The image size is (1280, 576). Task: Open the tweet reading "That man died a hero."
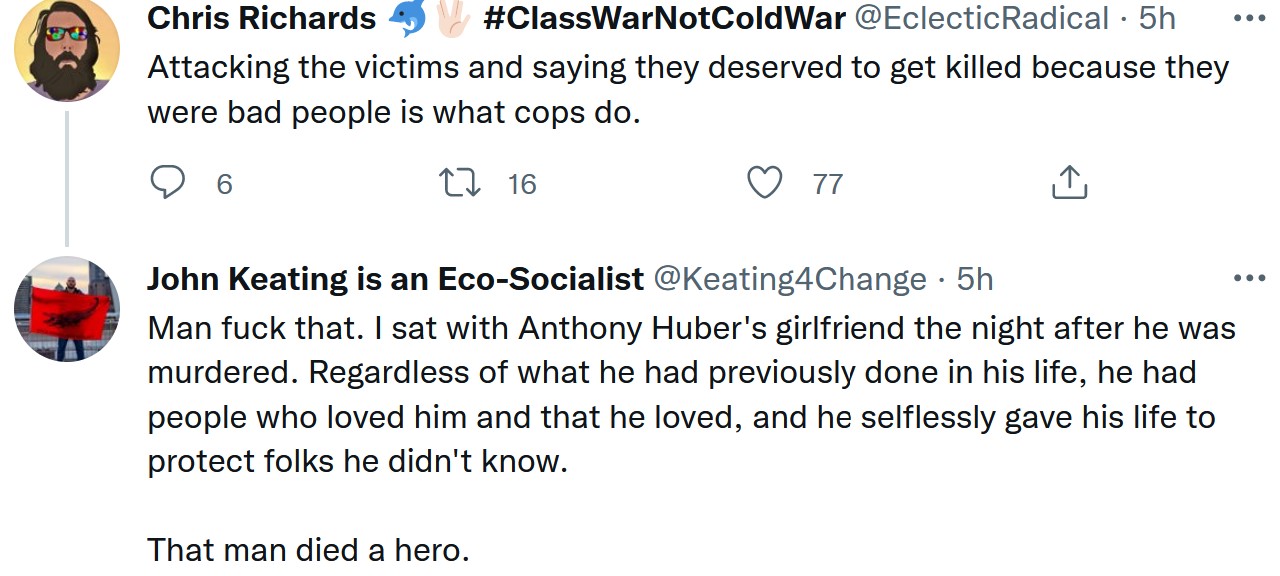coord(308,550)
